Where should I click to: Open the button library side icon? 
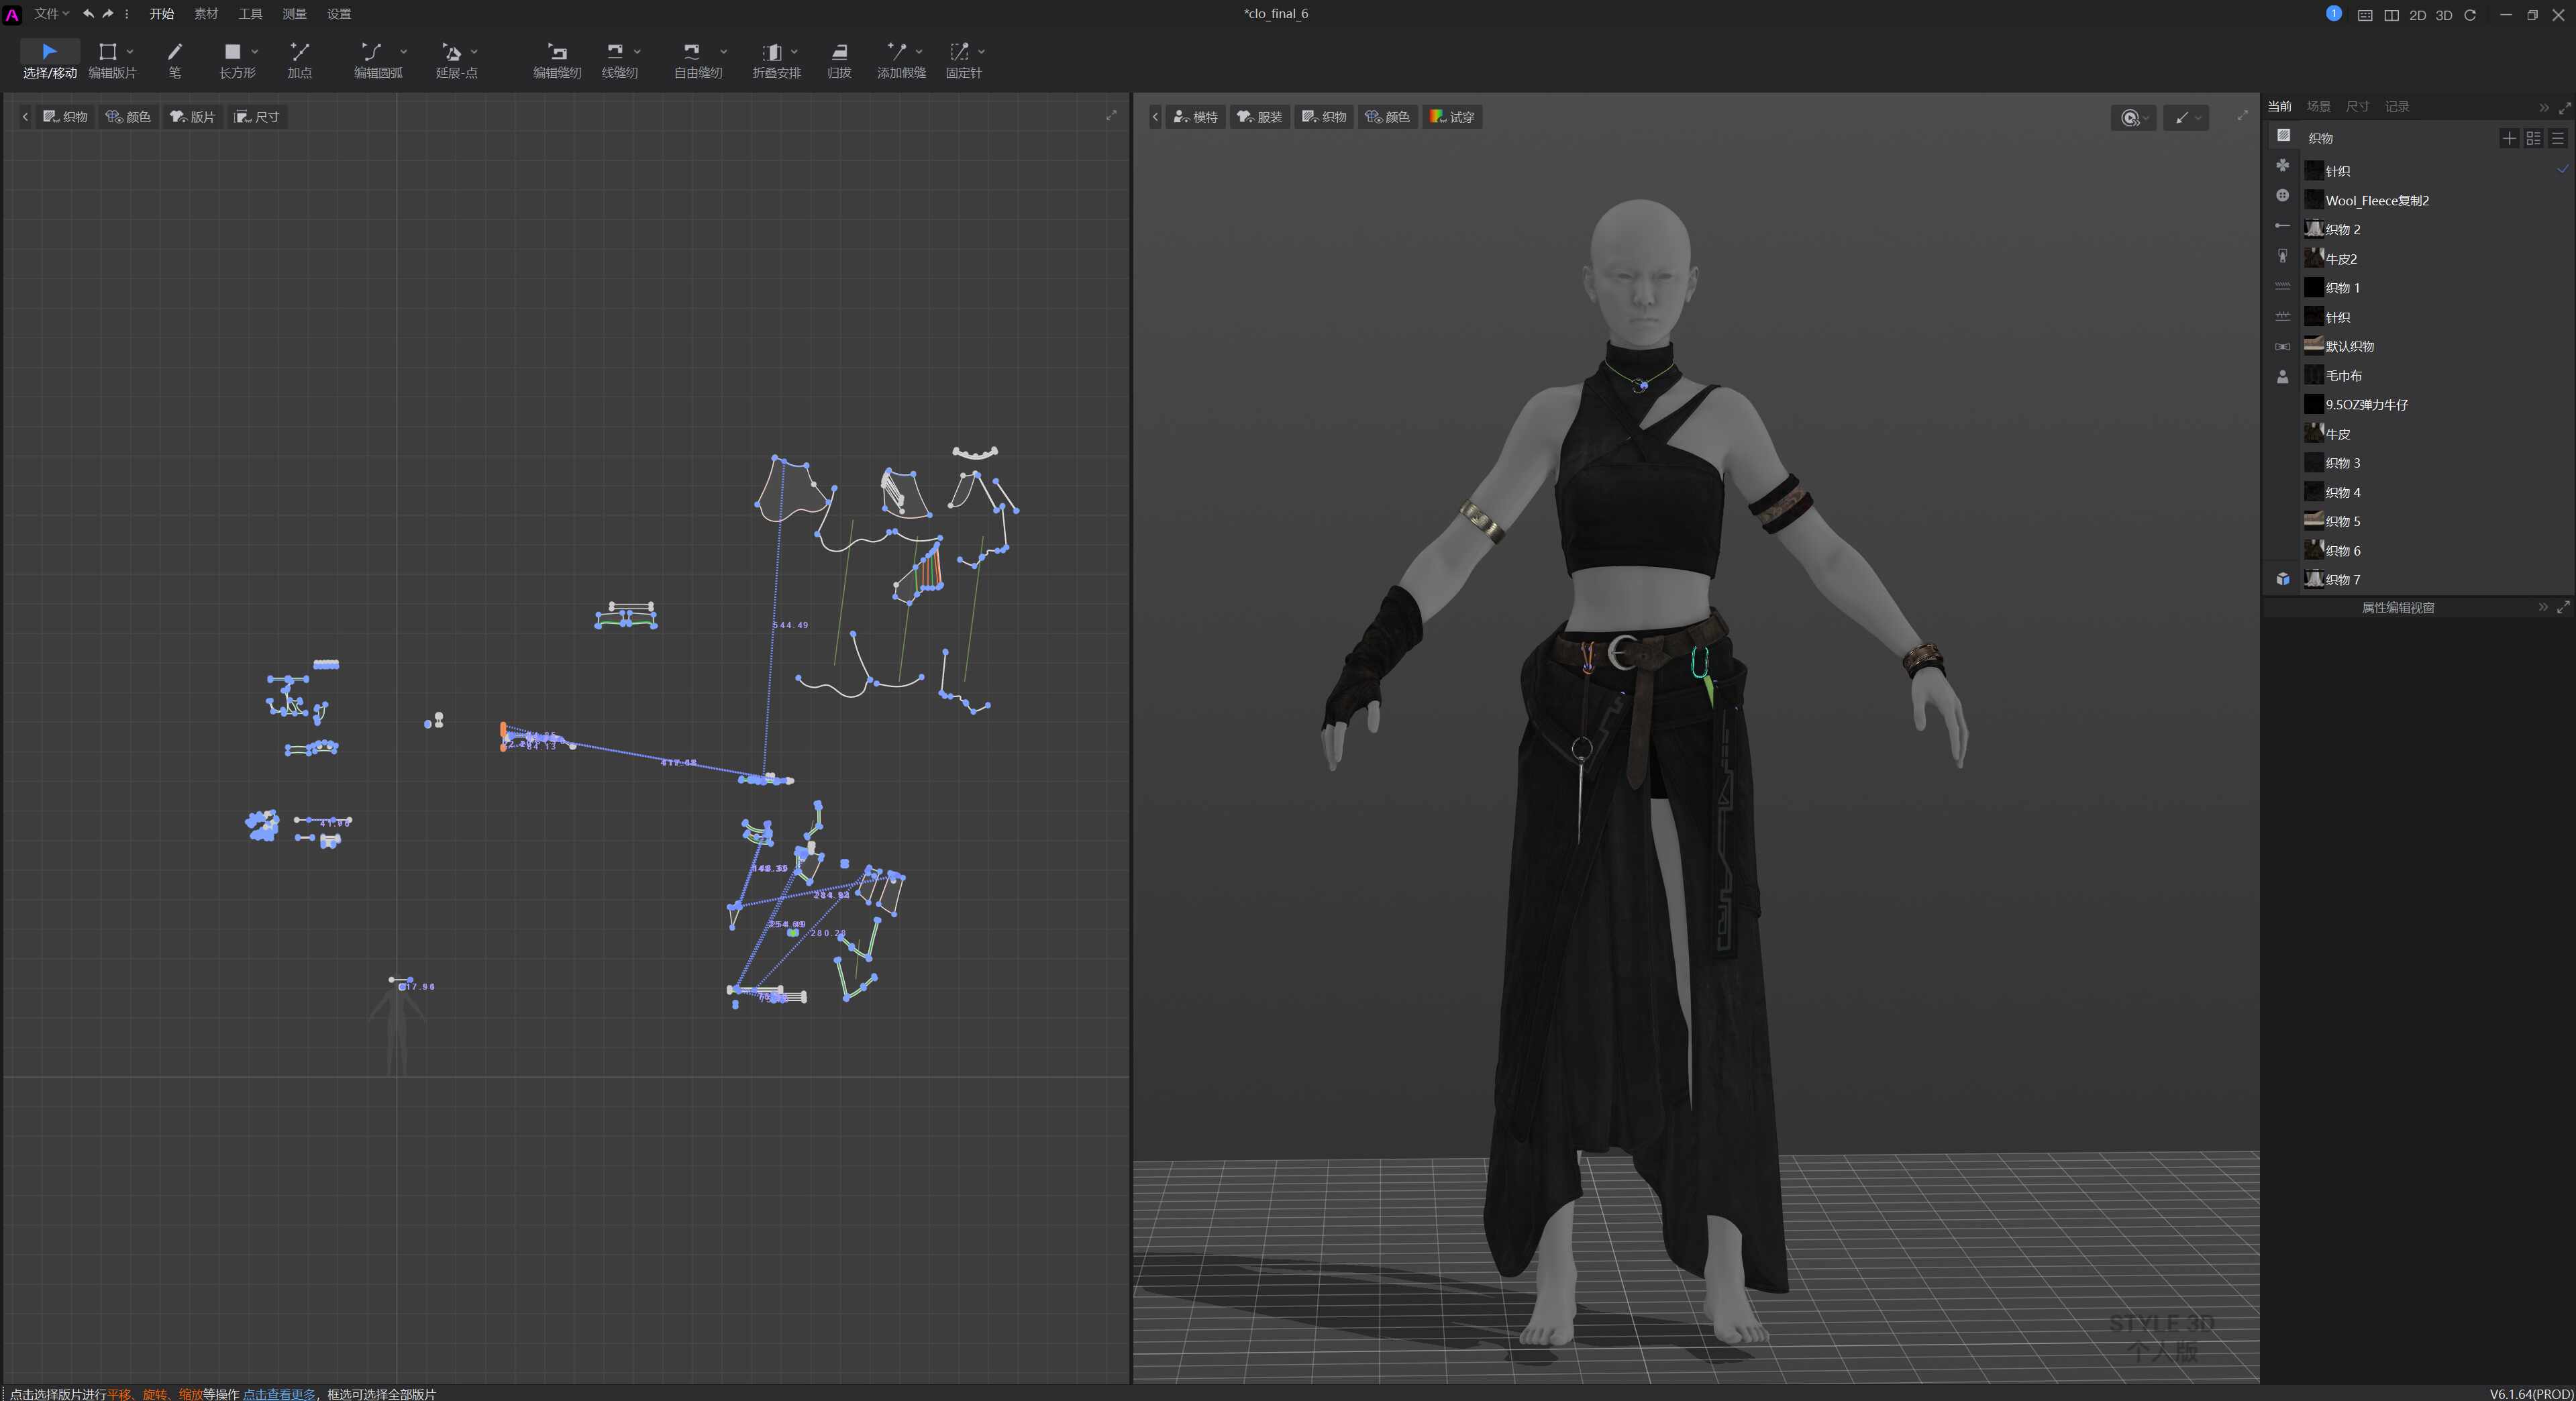[2282, 195]
